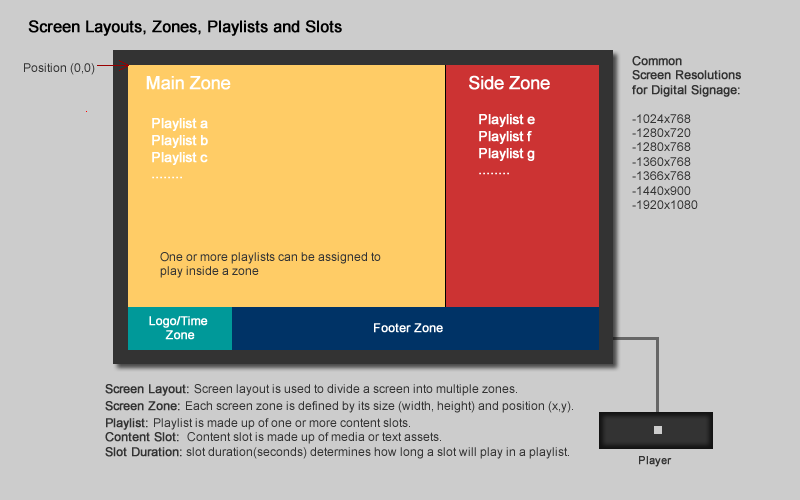Click the 1920x1080 resolution entry

click(x=665, y=205)
